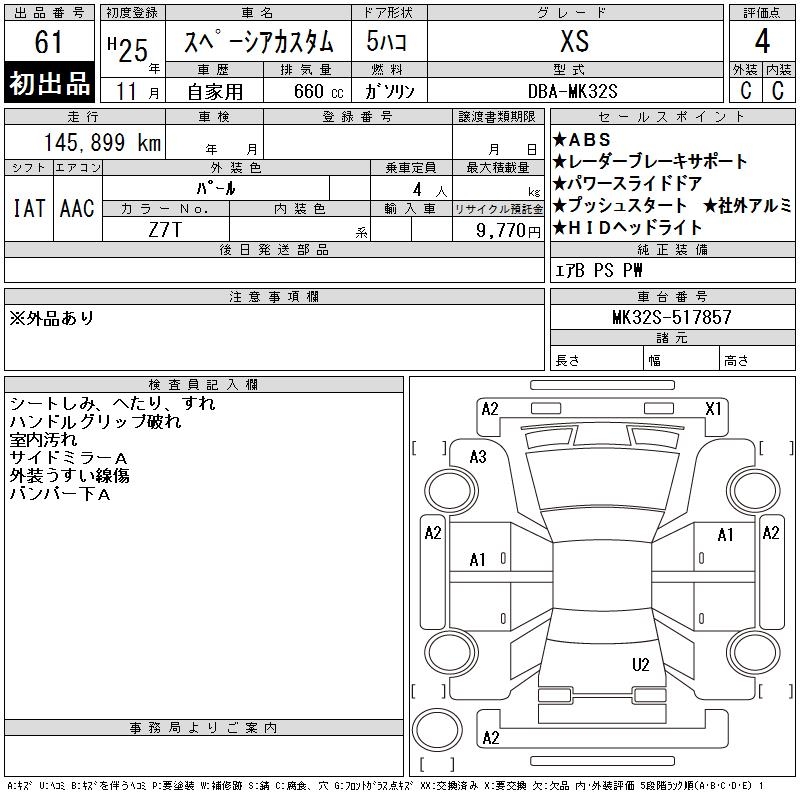Screen dimensions: 800x800
Task: Click the X1 mark on car diagram
Action: click(713, 409)
